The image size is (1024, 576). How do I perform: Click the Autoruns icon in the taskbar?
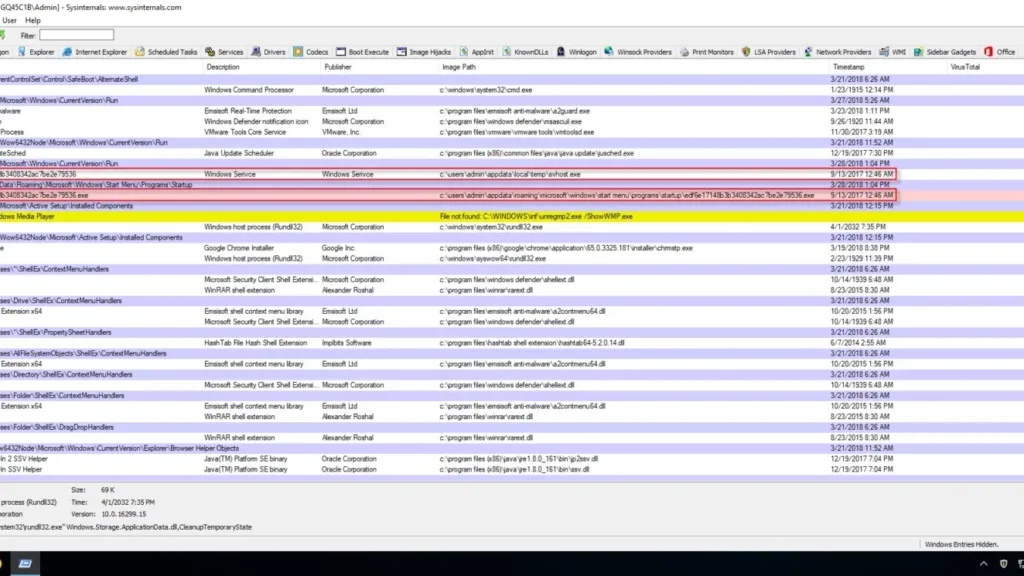(25, 564)
